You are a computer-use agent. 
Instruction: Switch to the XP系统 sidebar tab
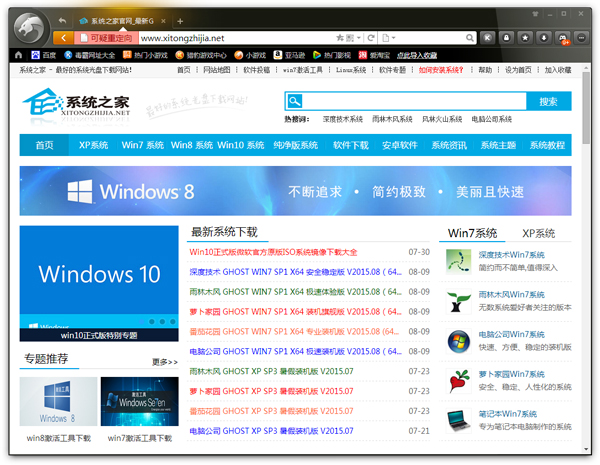[x=538, y=233]
